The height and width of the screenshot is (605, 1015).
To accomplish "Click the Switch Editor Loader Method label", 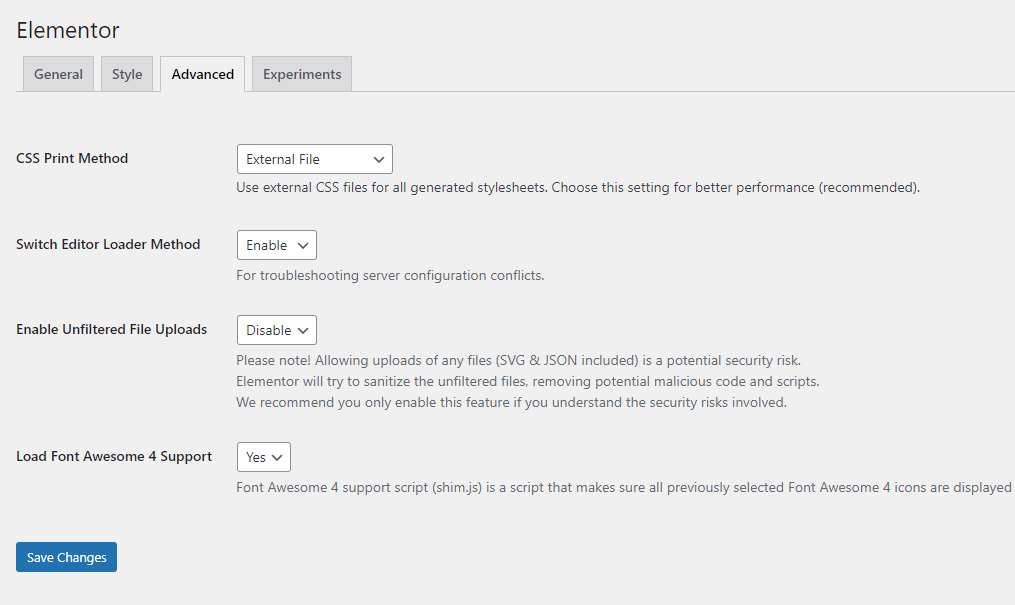I will [x=108, y=244].
